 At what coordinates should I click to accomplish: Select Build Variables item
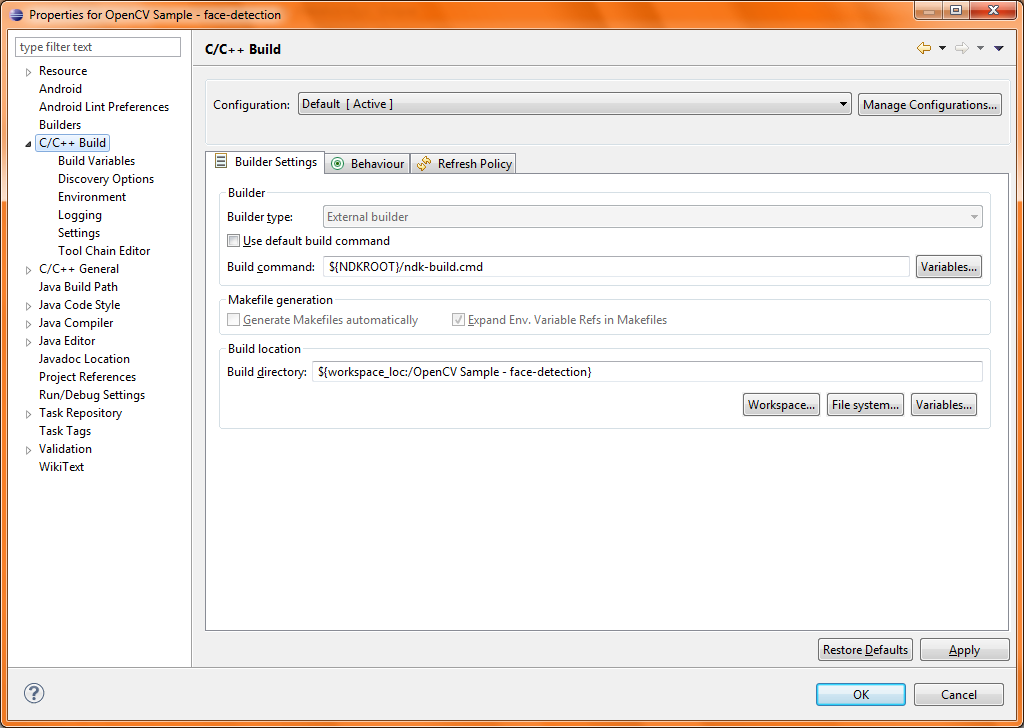97,161
